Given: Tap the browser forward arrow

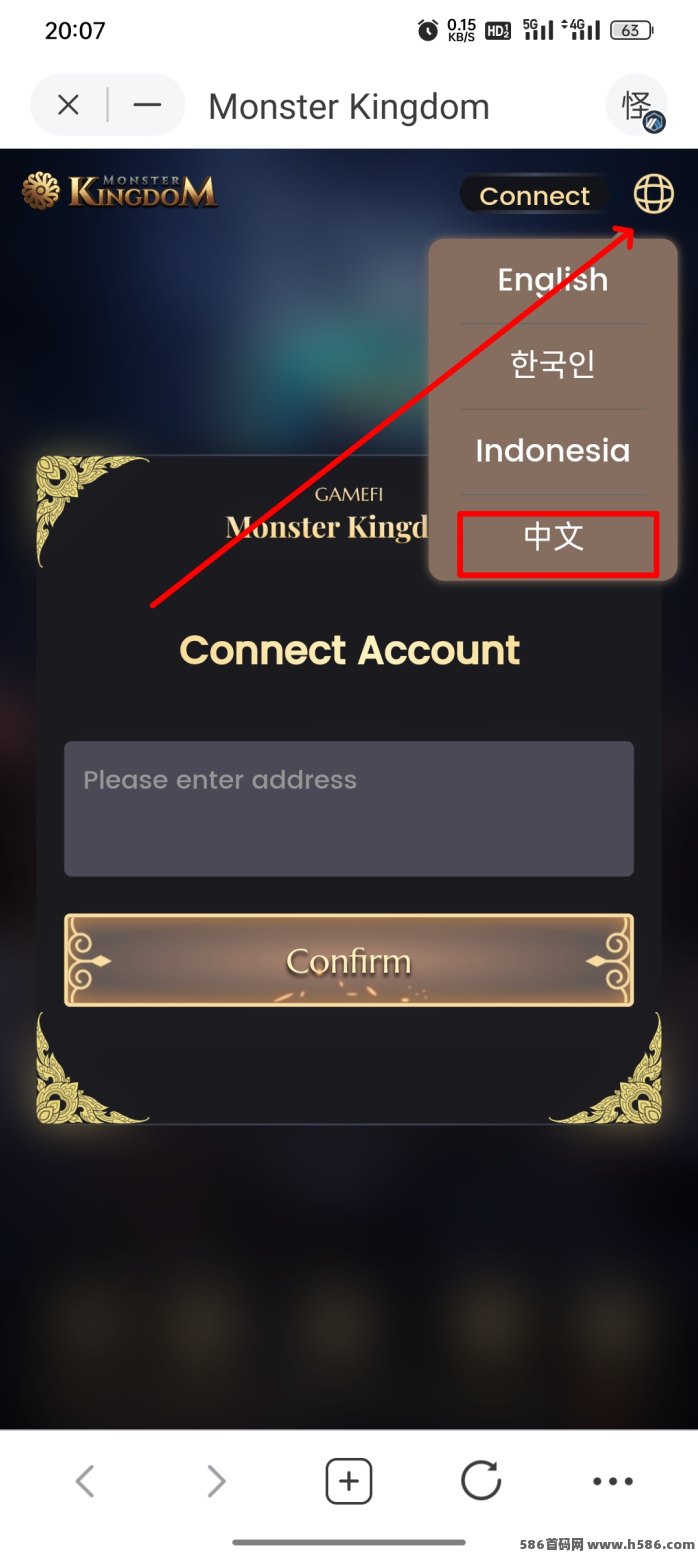Looking at the screenshot, I should [216, 1481].
